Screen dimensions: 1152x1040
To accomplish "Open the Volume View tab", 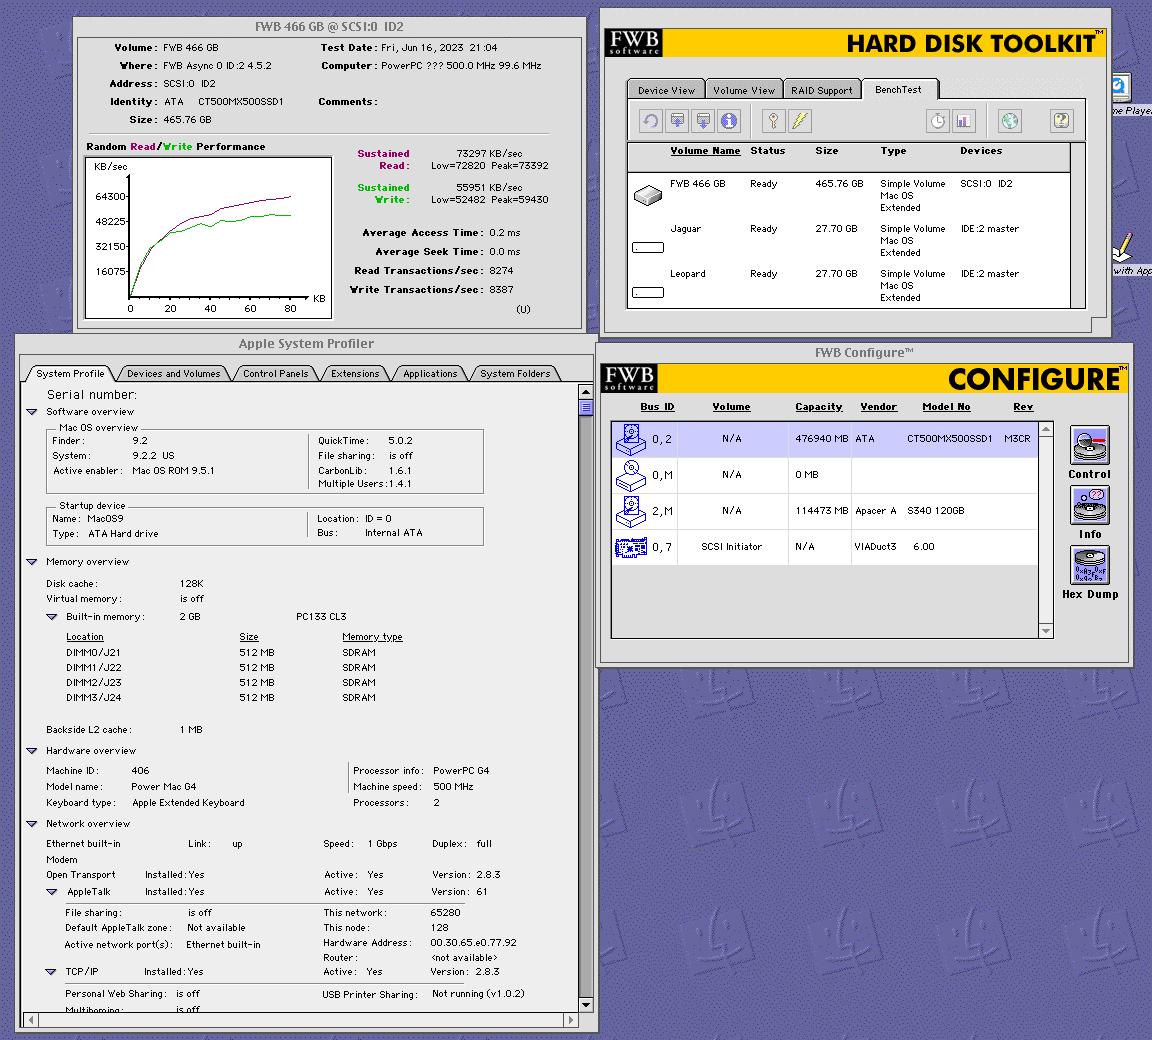I will click(x=744, y=90).
